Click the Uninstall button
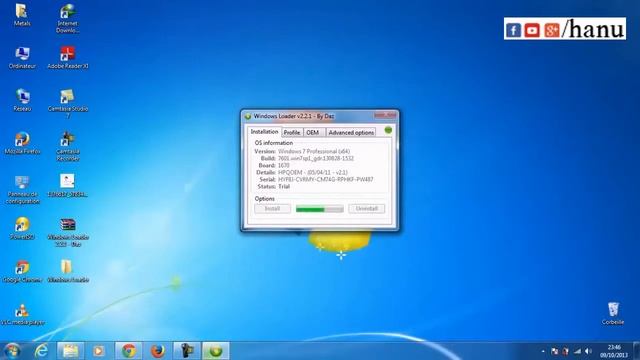This screenshot has height=360, width=640. (x=367, y=209)
